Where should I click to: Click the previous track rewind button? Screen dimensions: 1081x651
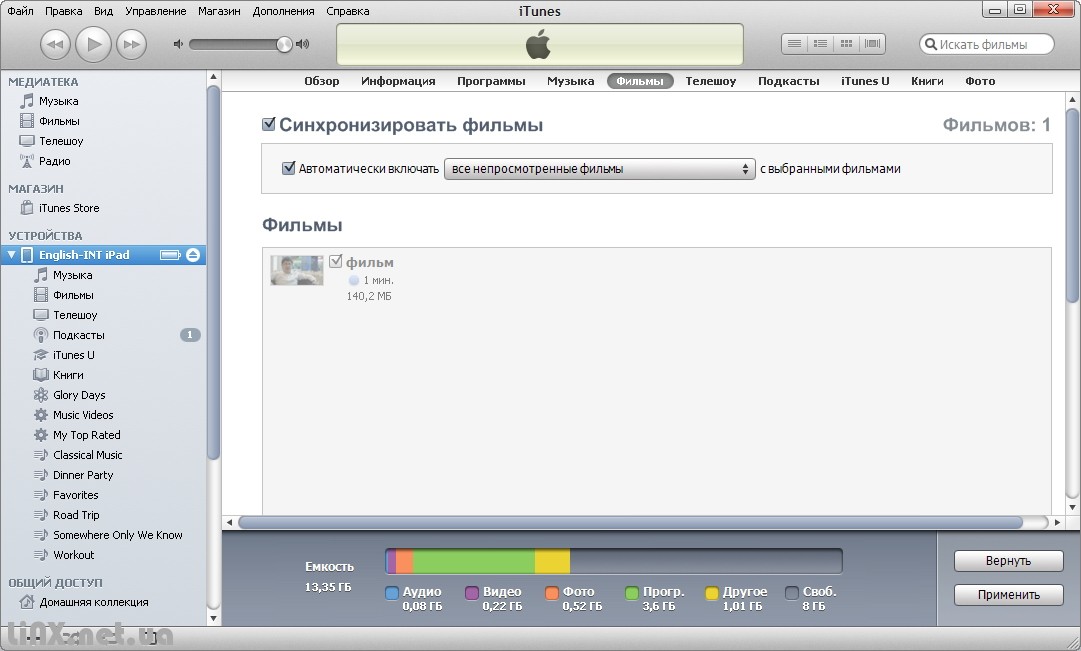(55, 45)
